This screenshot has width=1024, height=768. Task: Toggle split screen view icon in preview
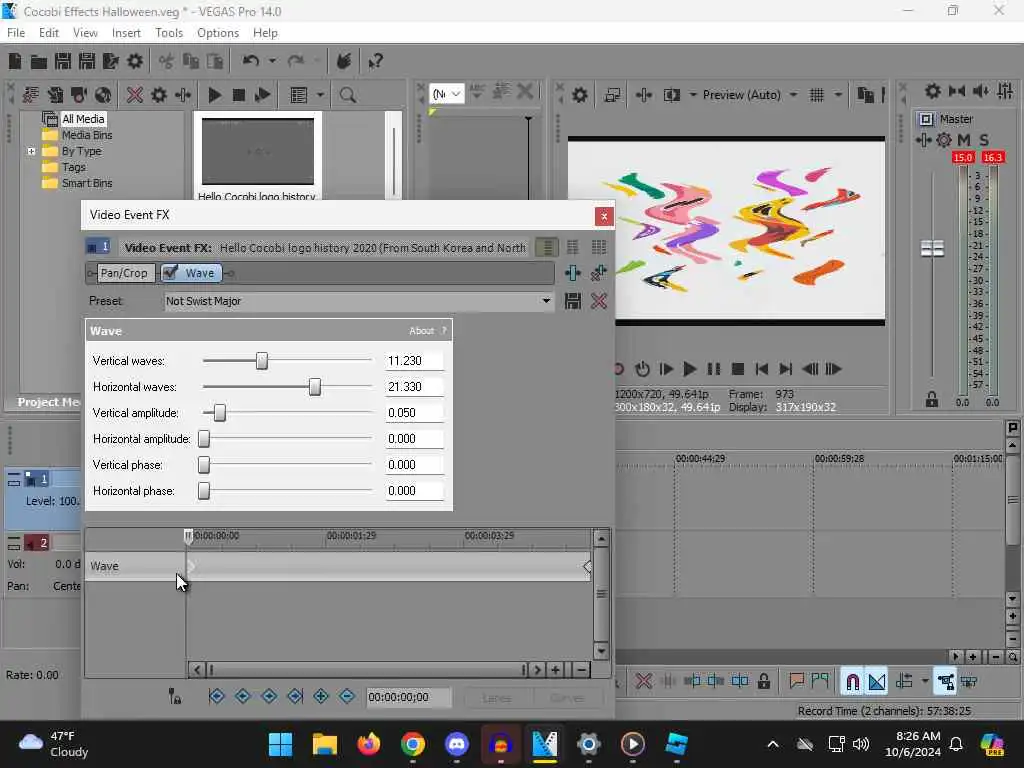[671, 95]
